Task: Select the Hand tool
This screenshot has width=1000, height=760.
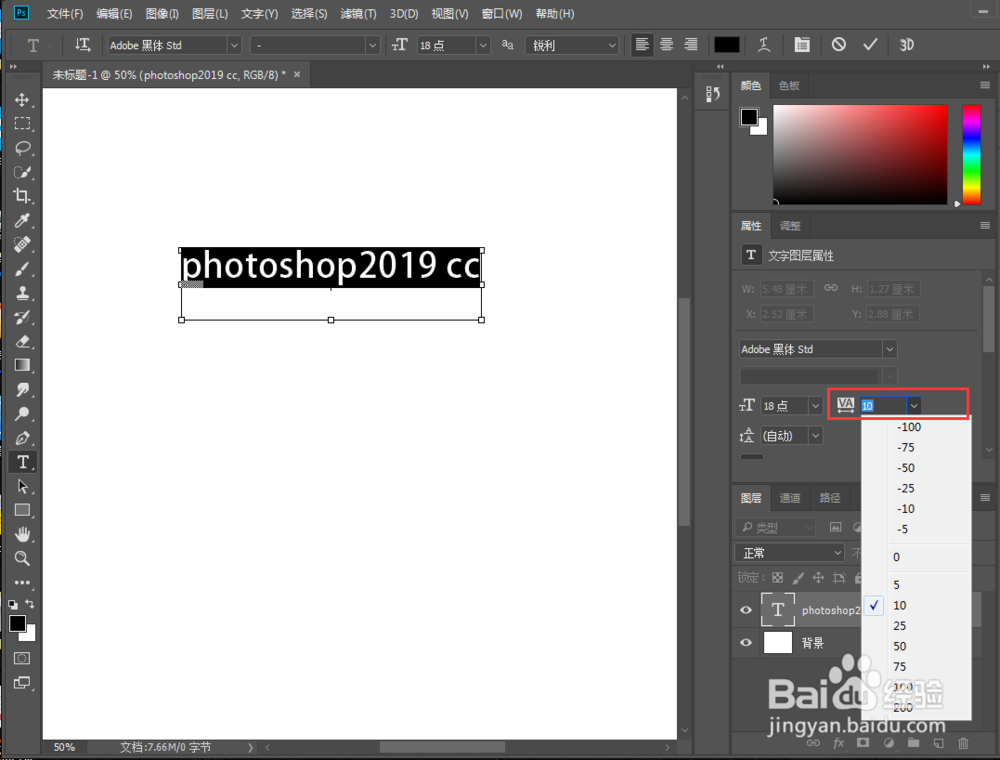Action: tap(22, 534)
